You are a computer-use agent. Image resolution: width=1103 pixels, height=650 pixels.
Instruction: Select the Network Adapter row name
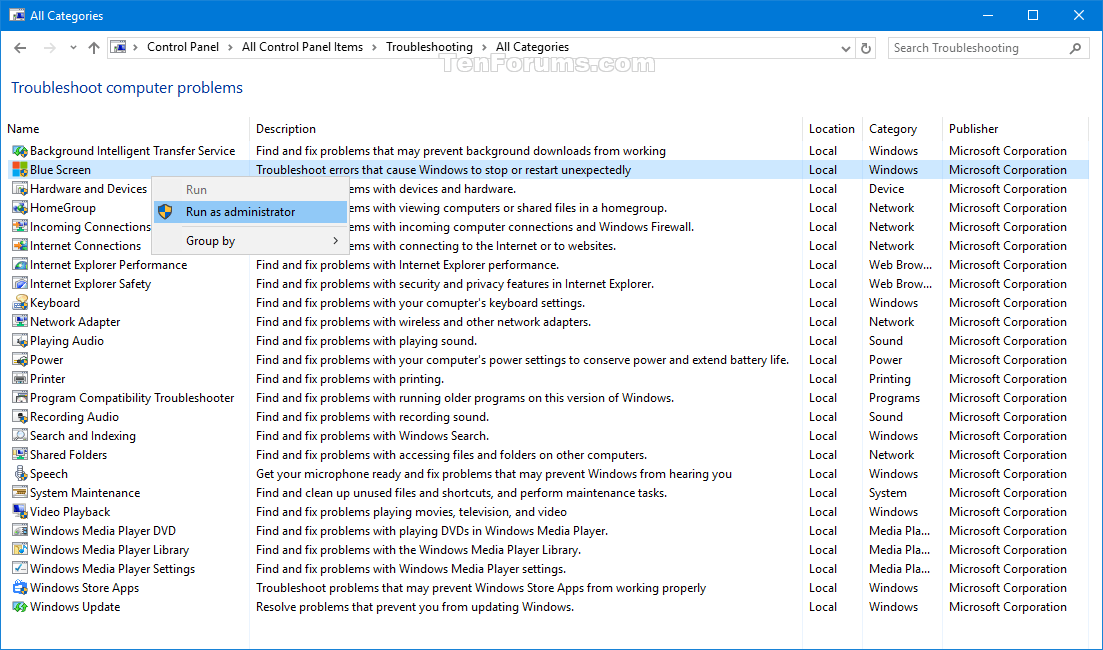[x=75, y=321]
